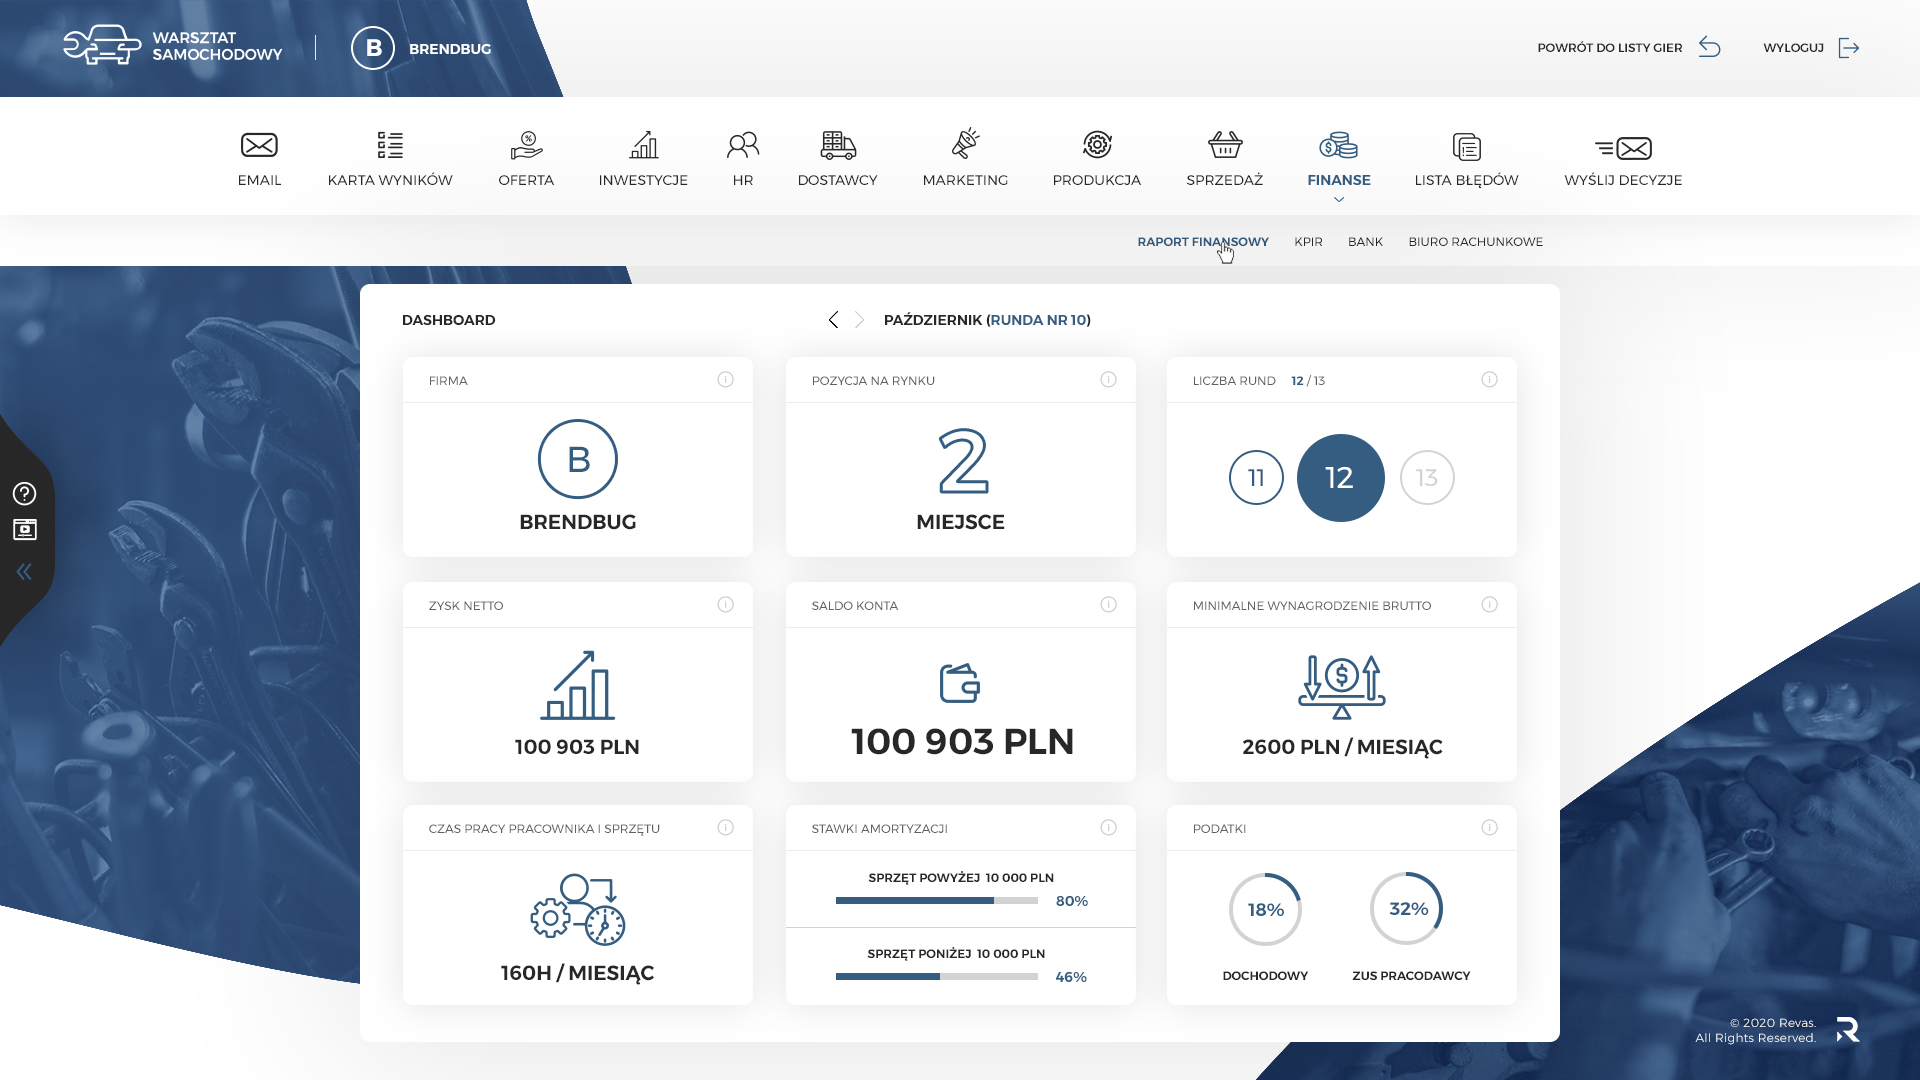Viewport: 1920px width, 1080px height.
Task: Switch to the KPIR submenu tab
Action: point(1308,242)
